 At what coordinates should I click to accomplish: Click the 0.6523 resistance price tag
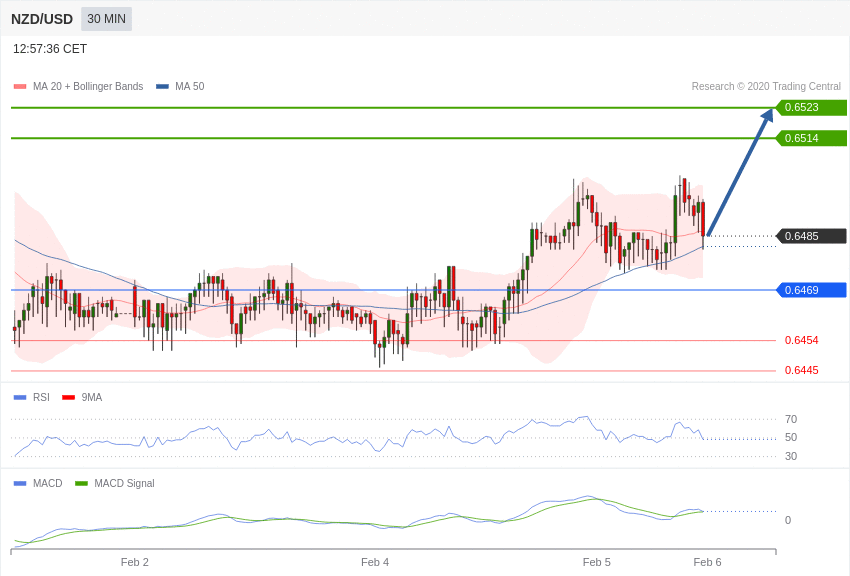(810, 107)
